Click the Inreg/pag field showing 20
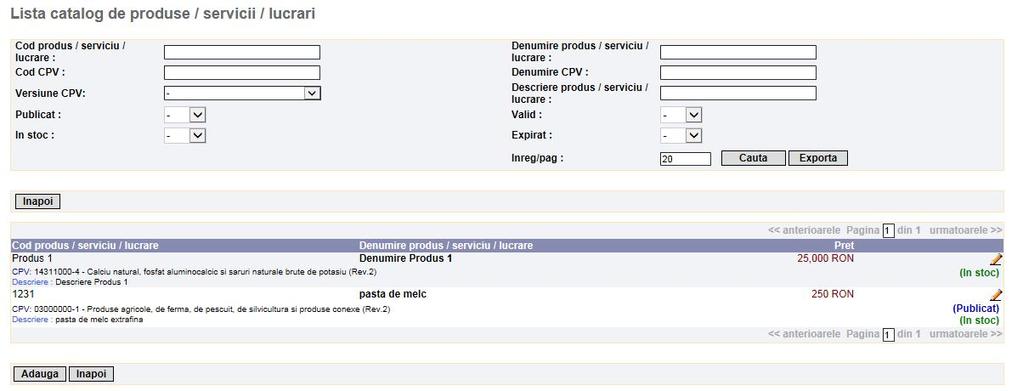This screenshot has height=391, width=1023. [685, 159]
